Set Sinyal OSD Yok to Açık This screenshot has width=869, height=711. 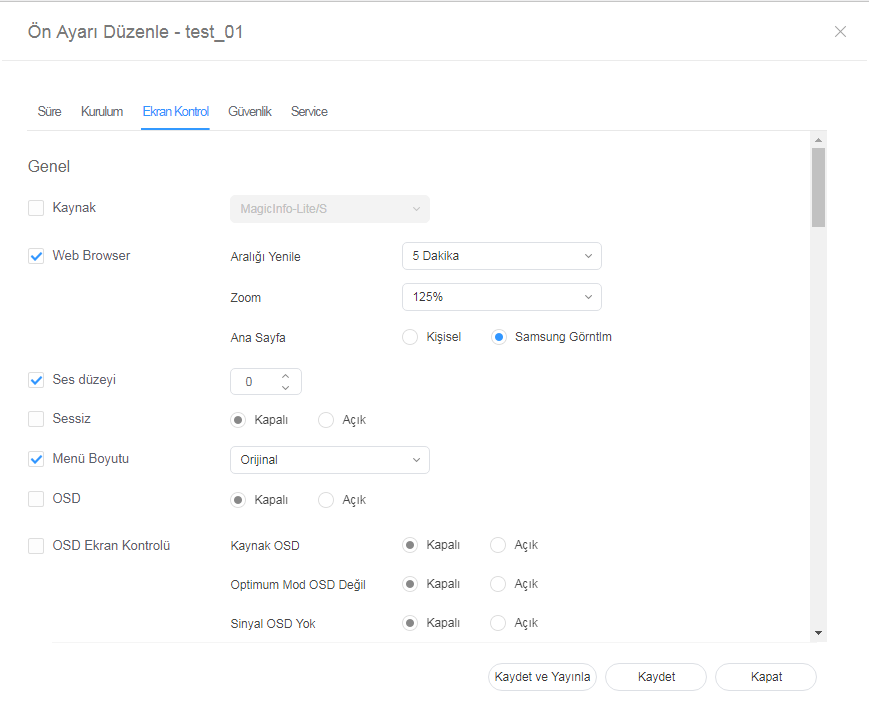[x=498, y=623]
